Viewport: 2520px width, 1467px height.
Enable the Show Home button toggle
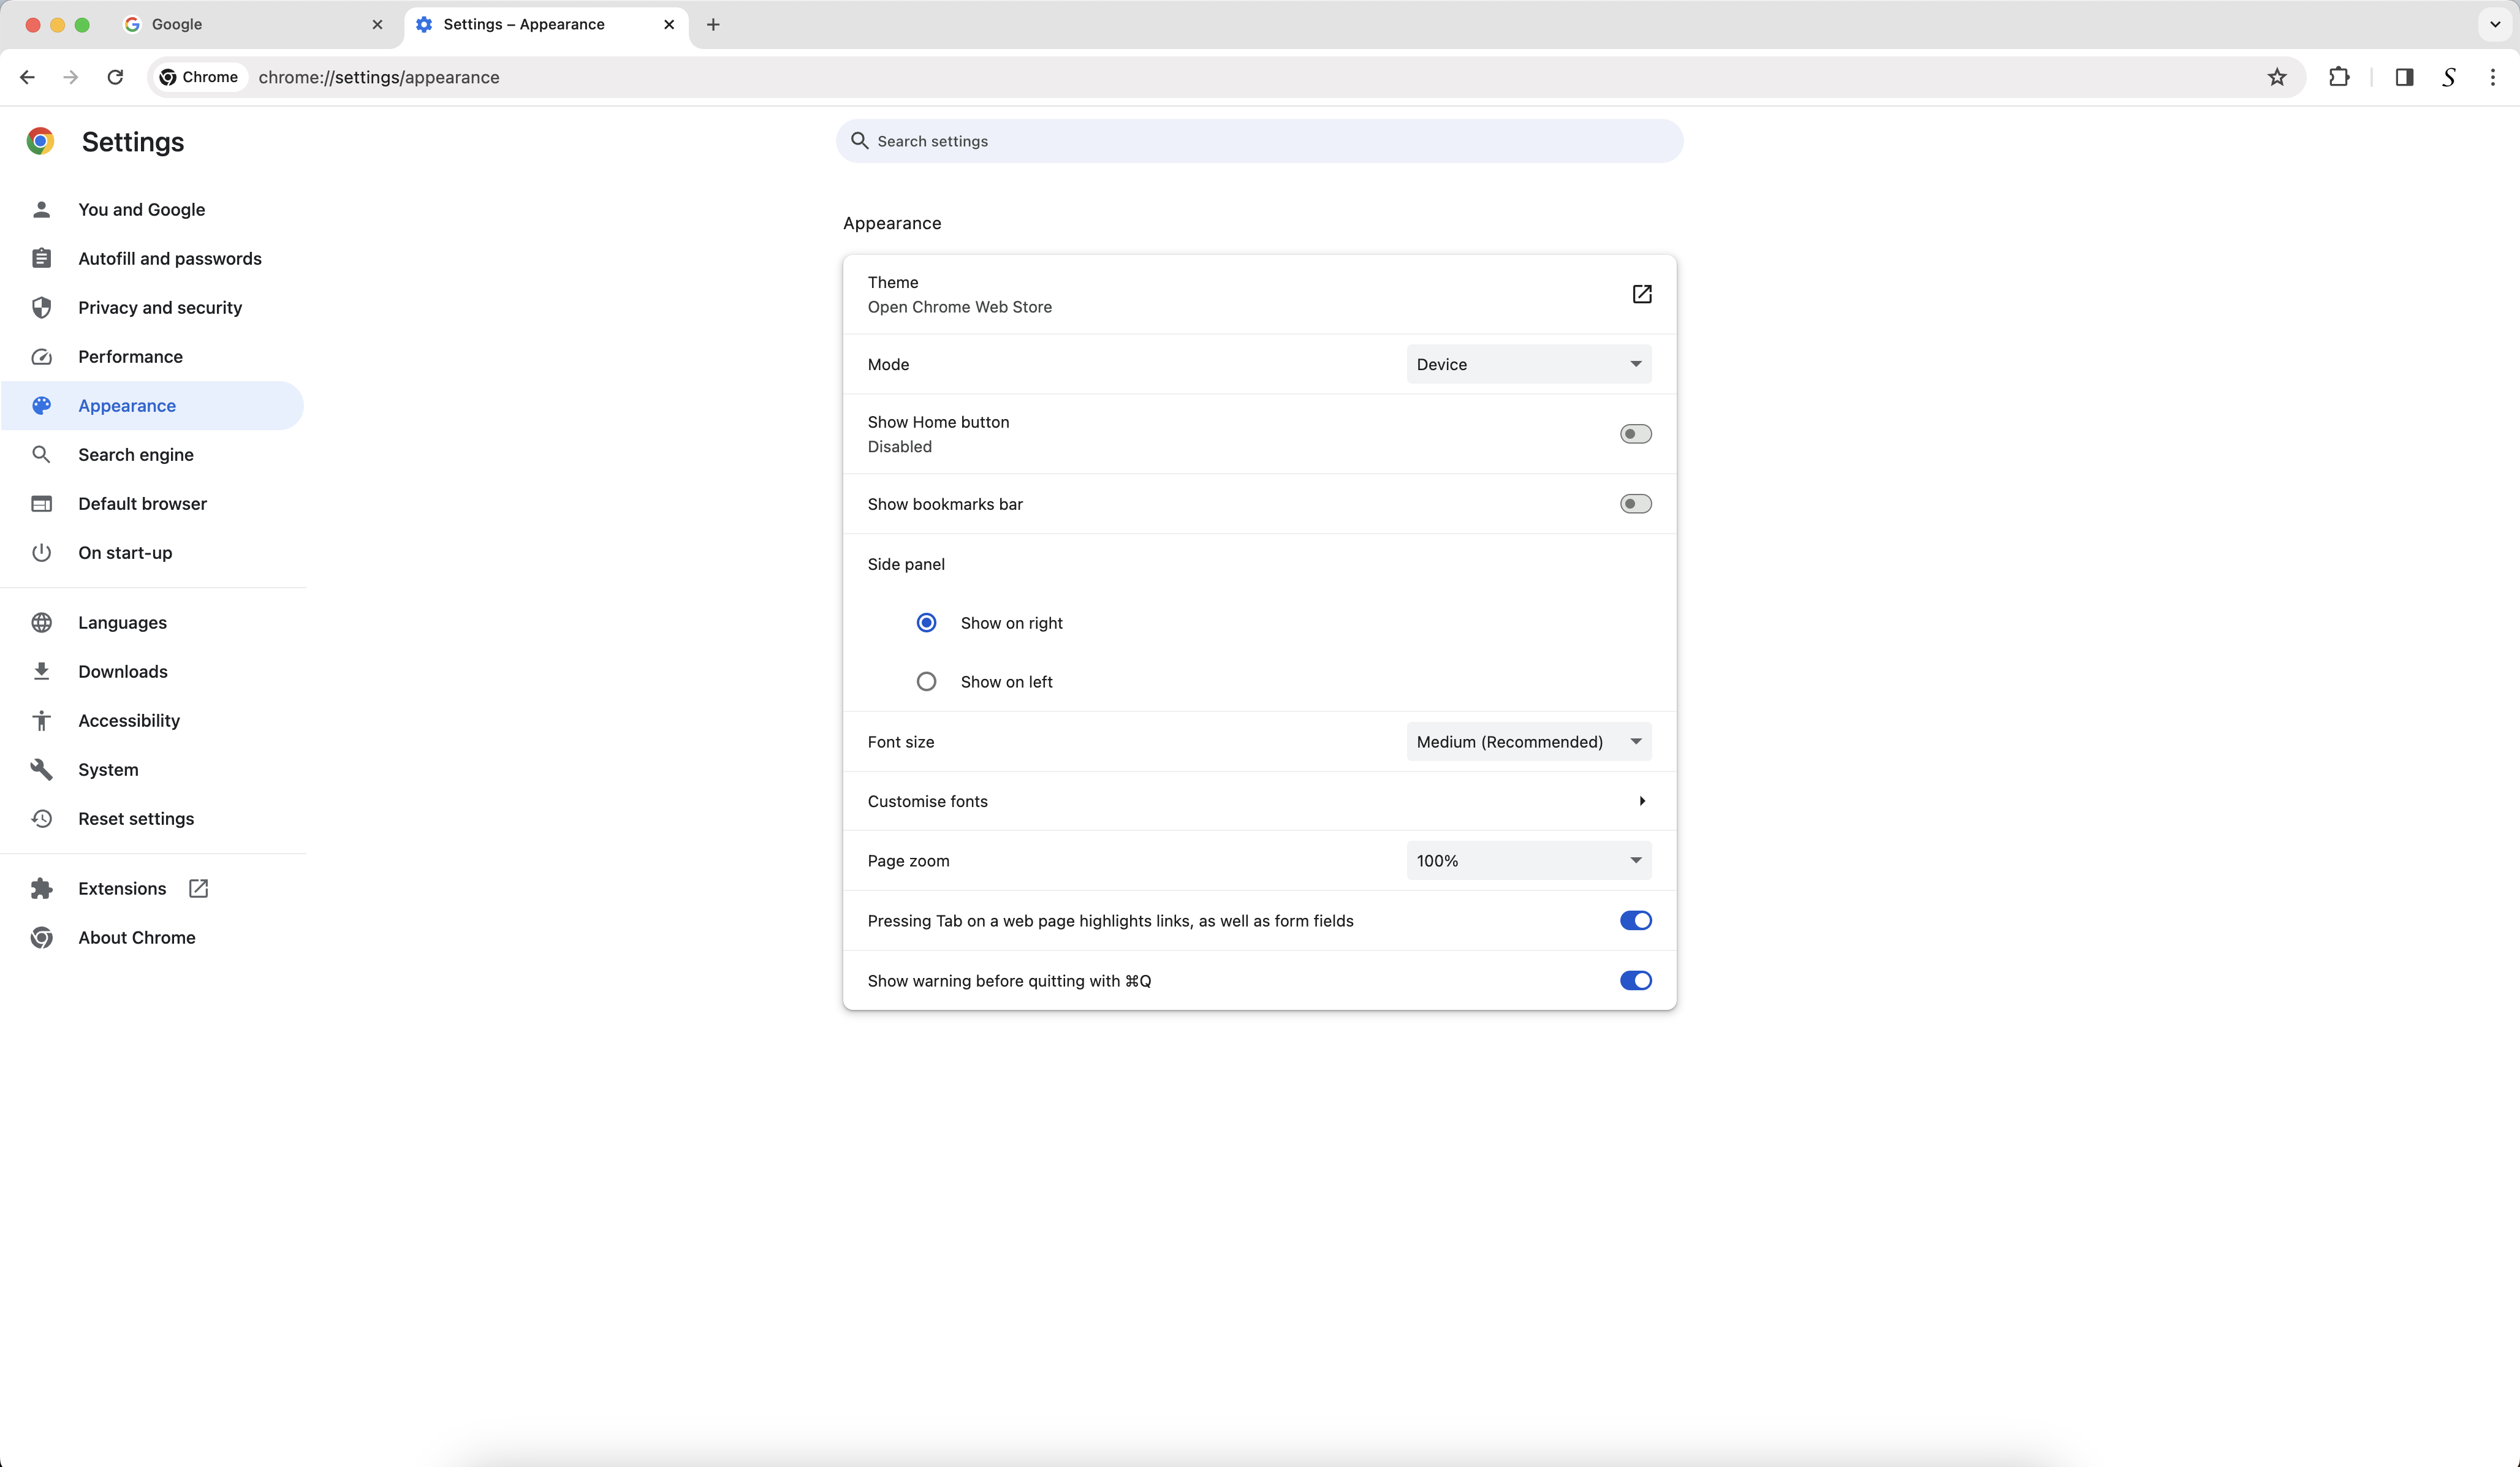point(1635,434)
